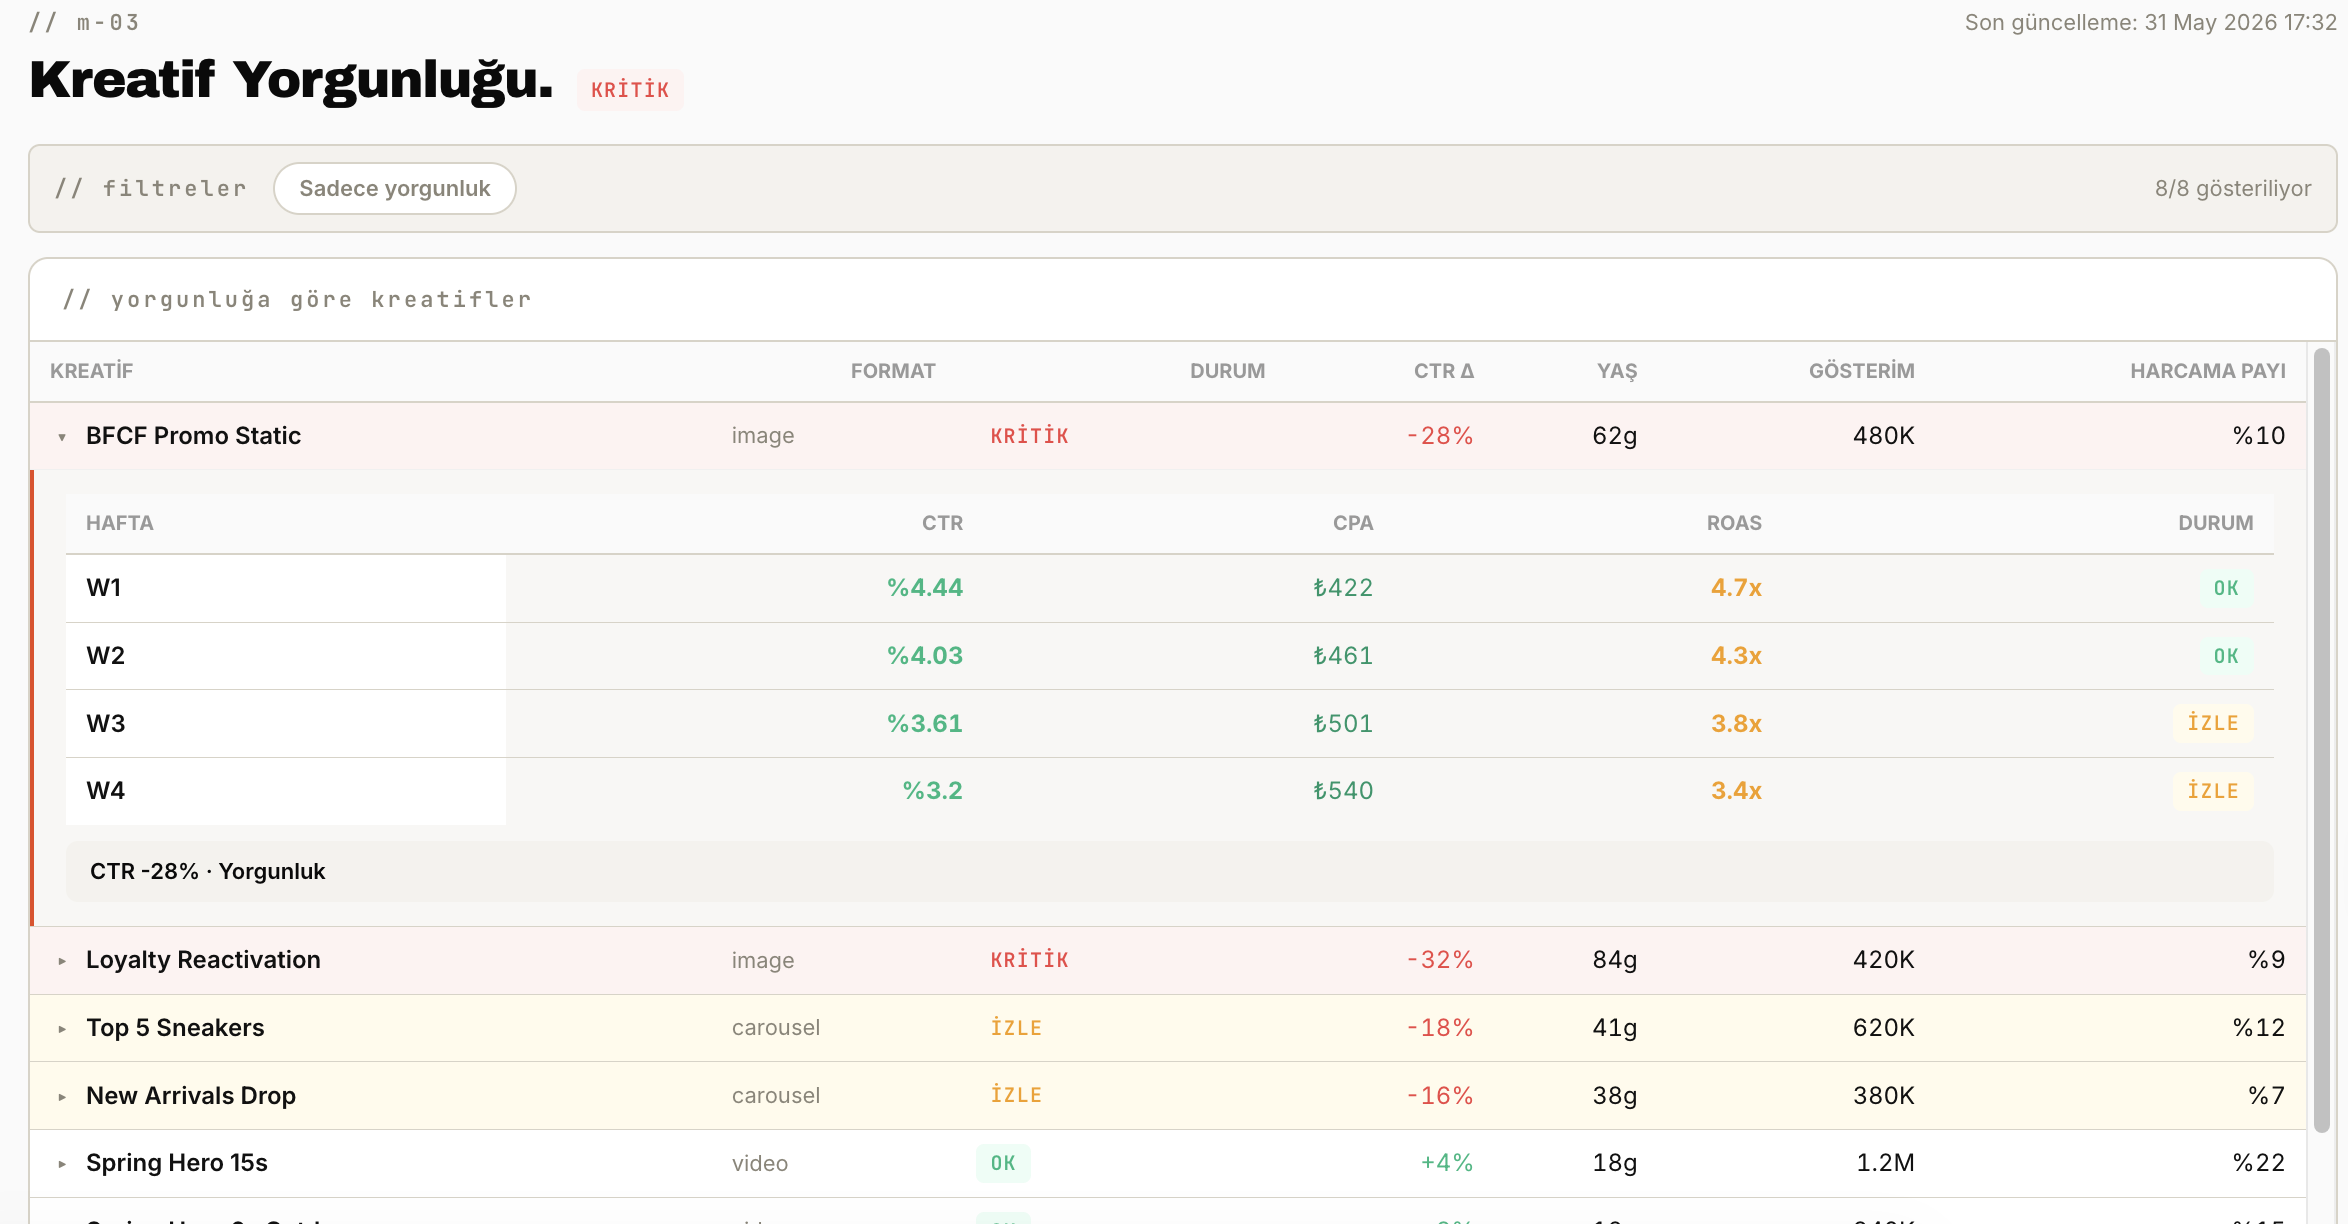Click the OK status badge for W1
This screenshot has height=1224, width=2348.
2226,588
